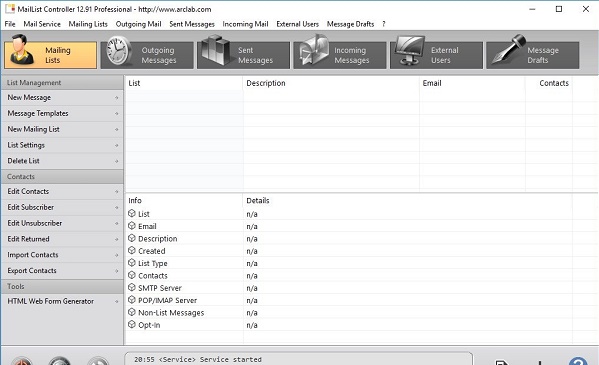
Task: Expand the Import Contacts arrow
Action: 117,255
